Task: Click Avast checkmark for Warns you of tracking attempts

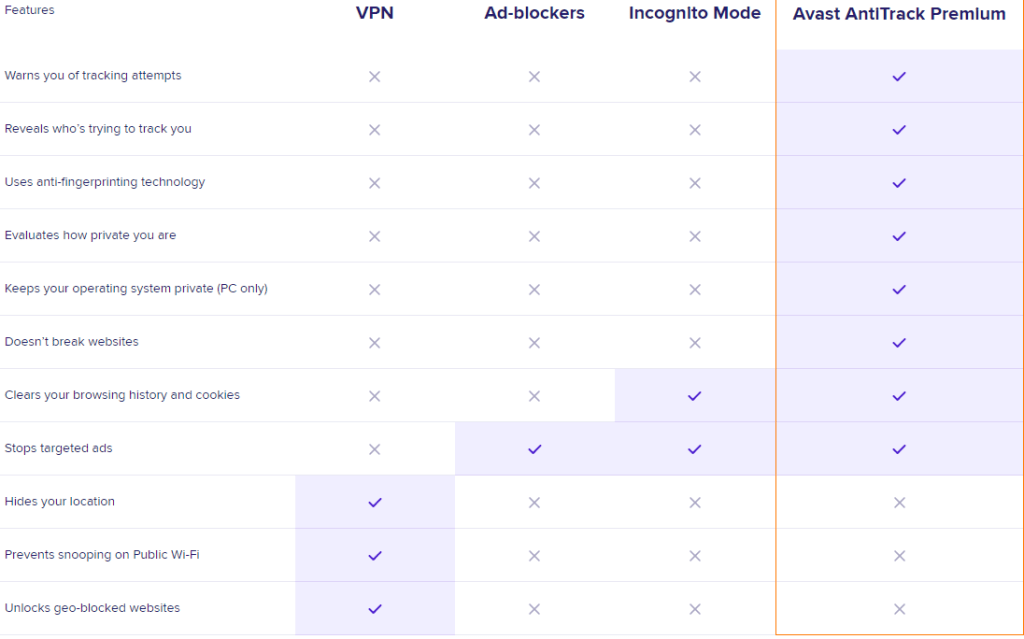Action: pyautogui.click(x=899, y=76)
